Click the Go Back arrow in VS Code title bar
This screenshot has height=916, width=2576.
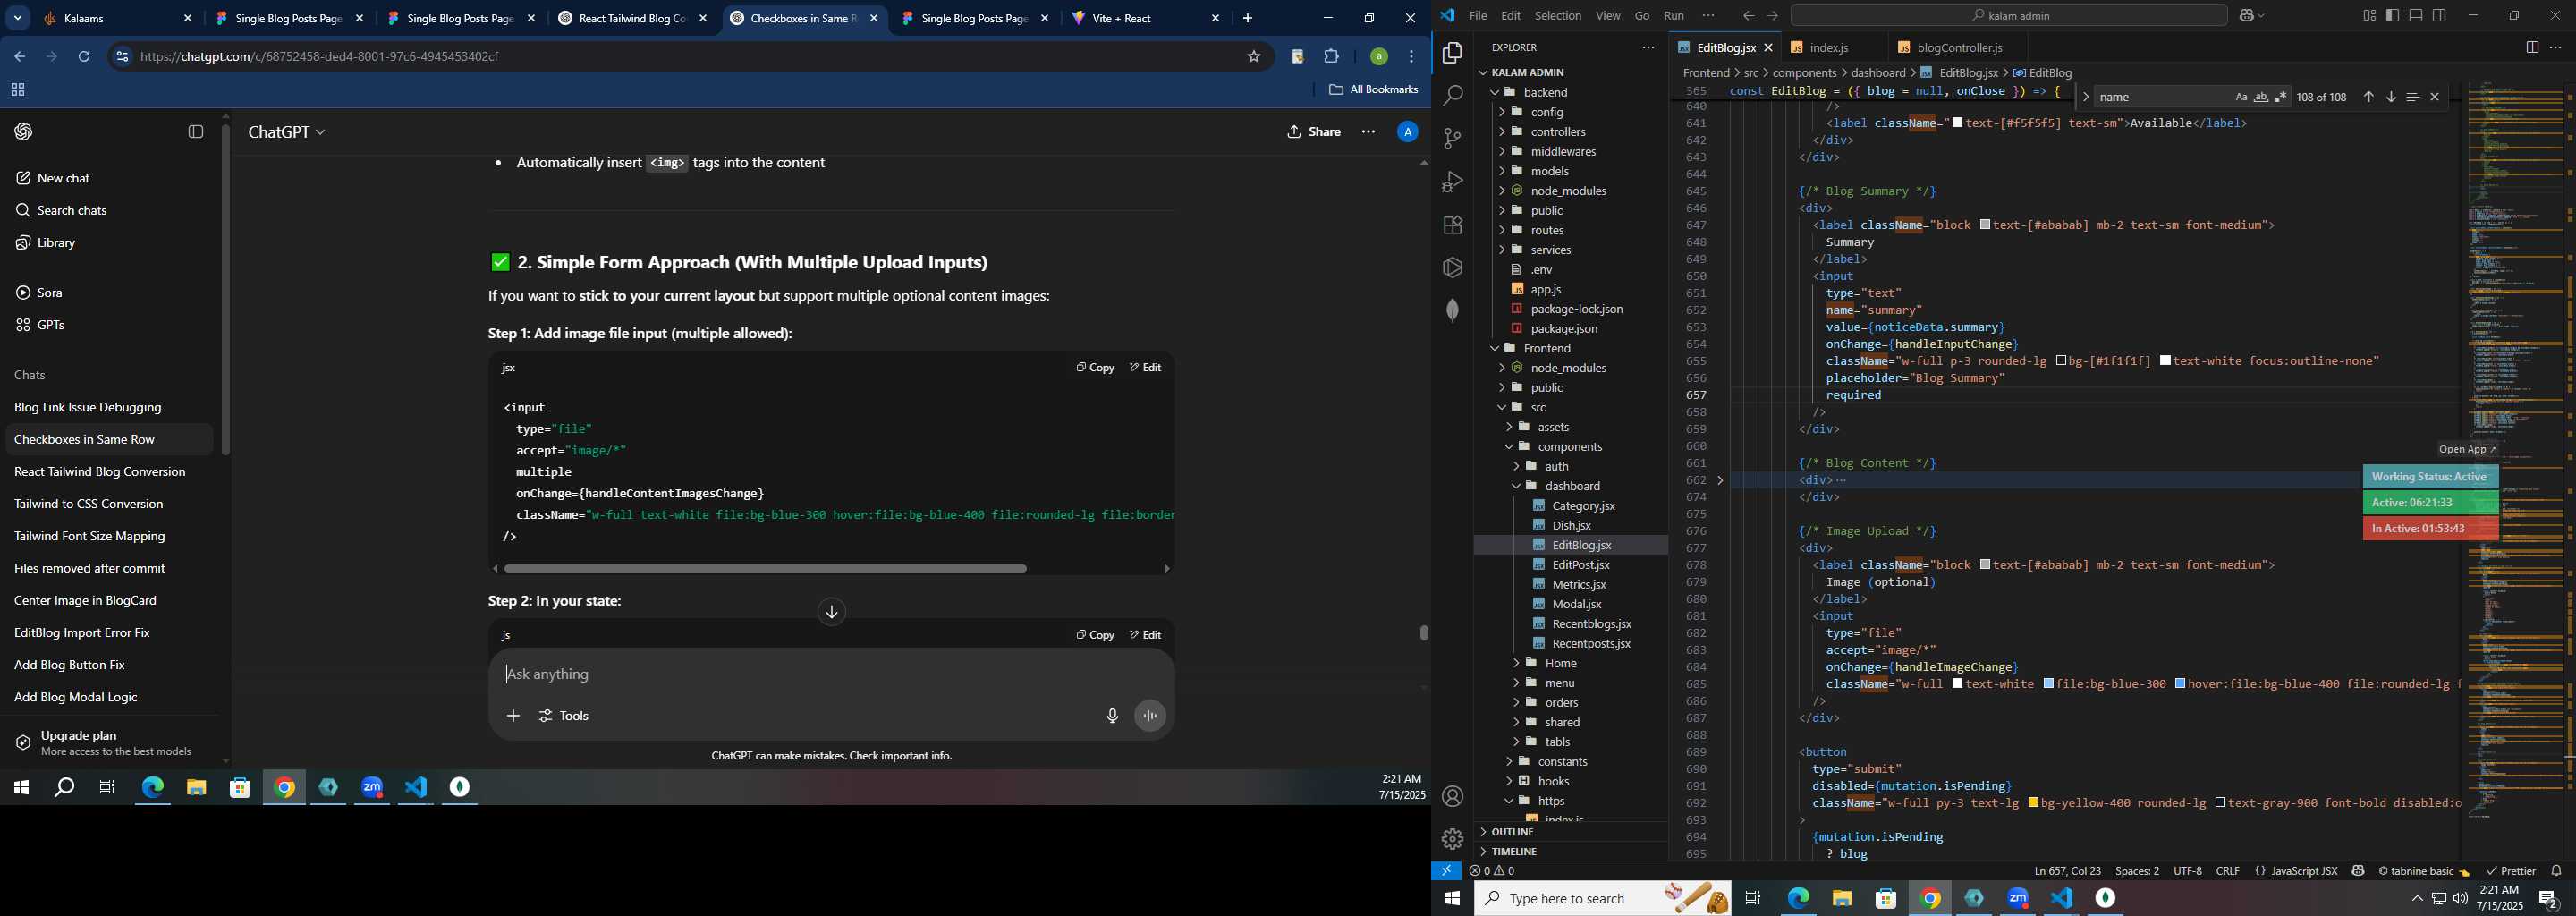pos(1747,15)
